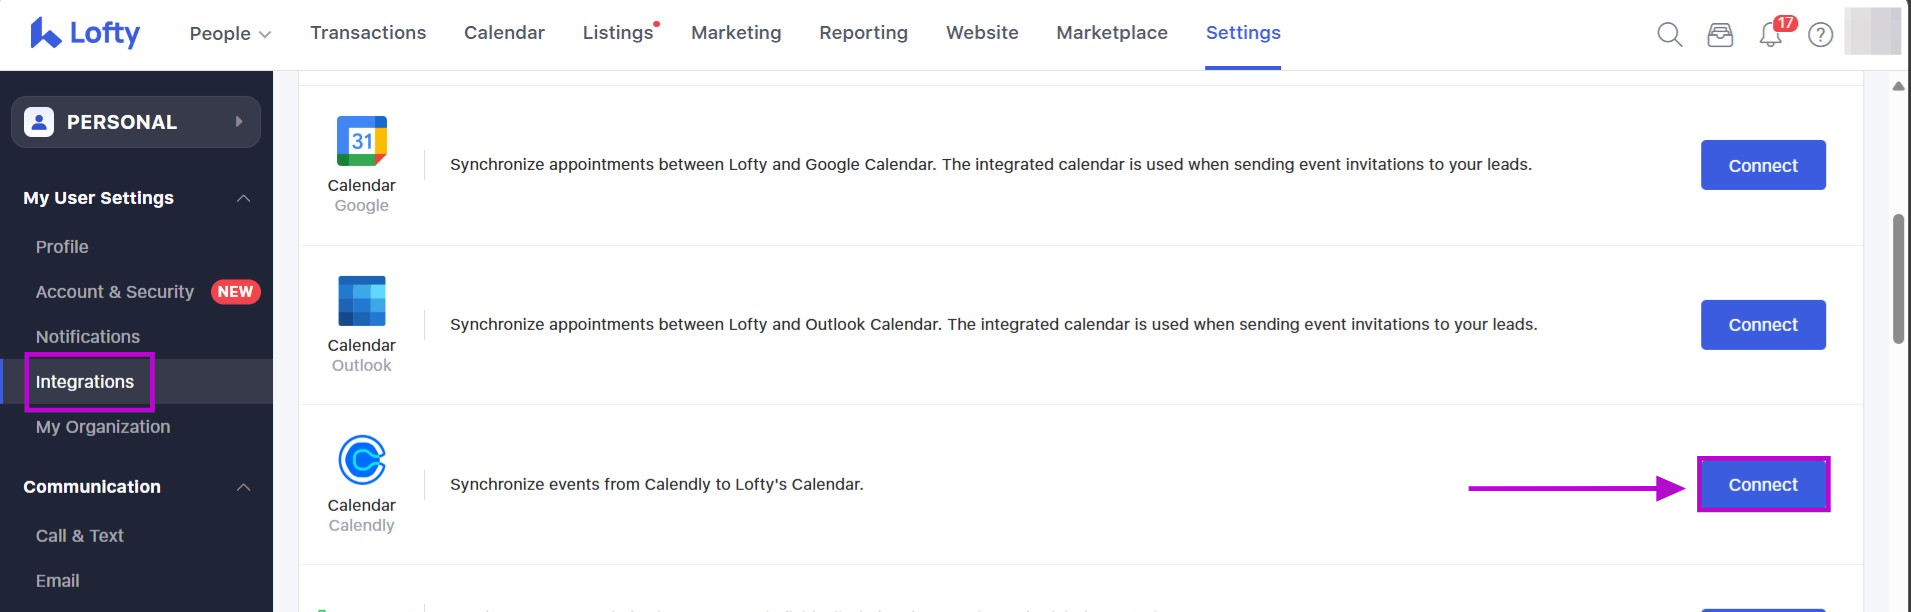Open the profile avatar in the top-right corner
This screenshot has height=612, width=1911.
1874,33
